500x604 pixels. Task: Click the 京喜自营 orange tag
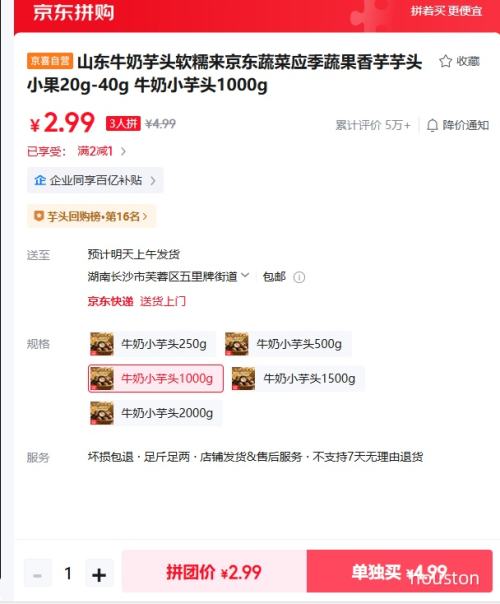[50, 61]
